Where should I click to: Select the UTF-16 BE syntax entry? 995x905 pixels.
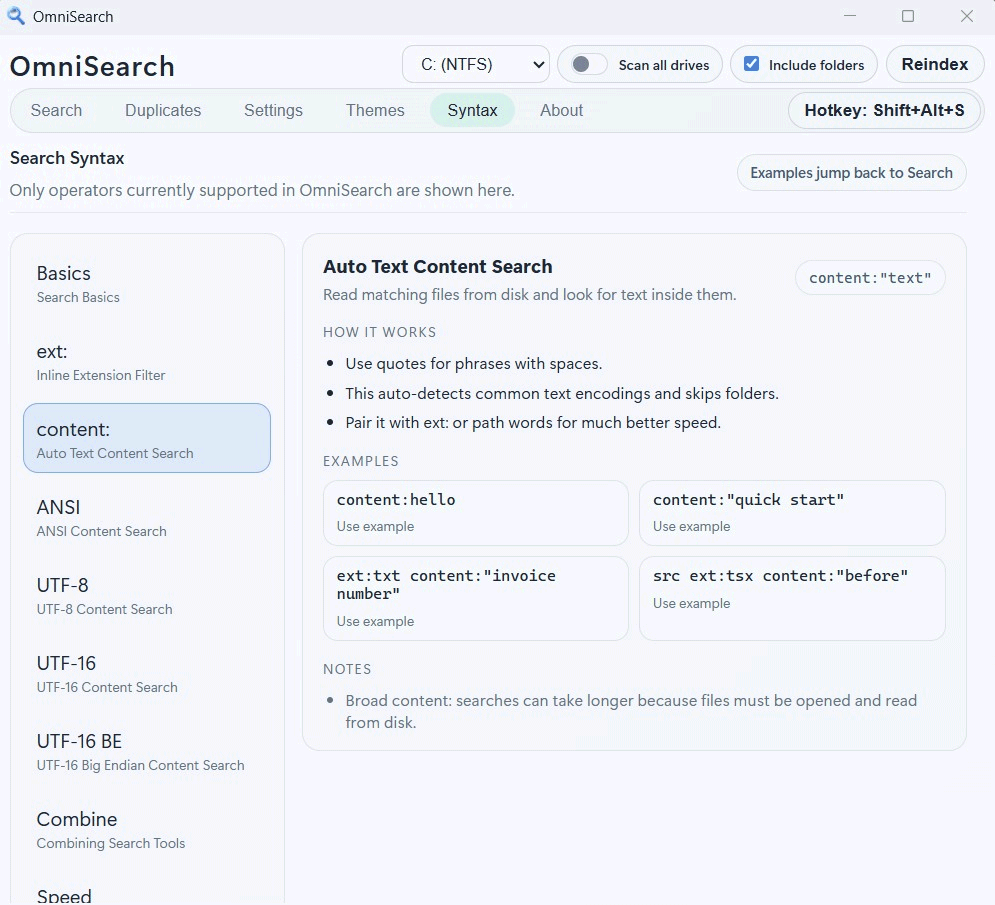click(146, 751)
